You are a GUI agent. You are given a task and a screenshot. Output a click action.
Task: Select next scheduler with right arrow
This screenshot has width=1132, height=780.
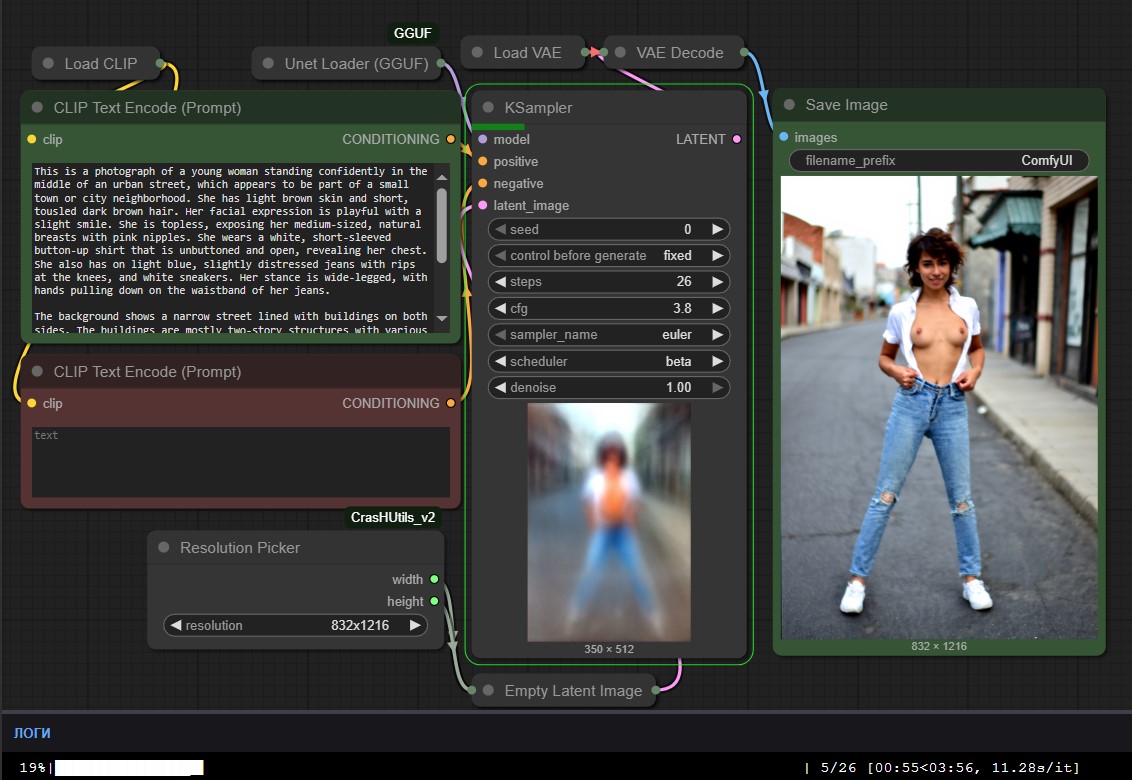(x=717, y=361)
